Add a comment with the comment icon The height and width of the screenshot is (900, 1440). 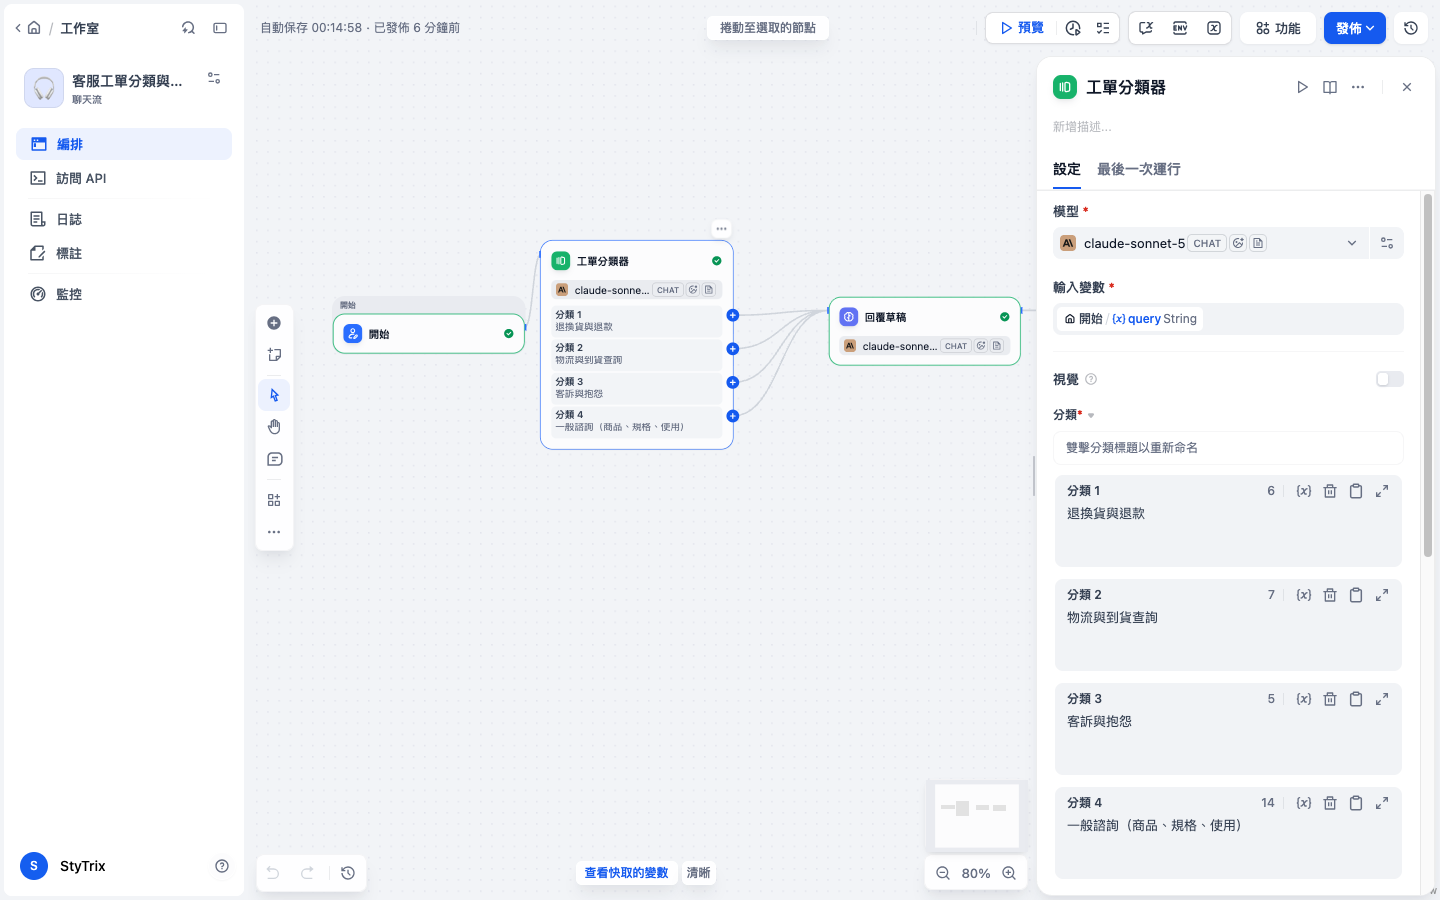click(x=274, y=460)
